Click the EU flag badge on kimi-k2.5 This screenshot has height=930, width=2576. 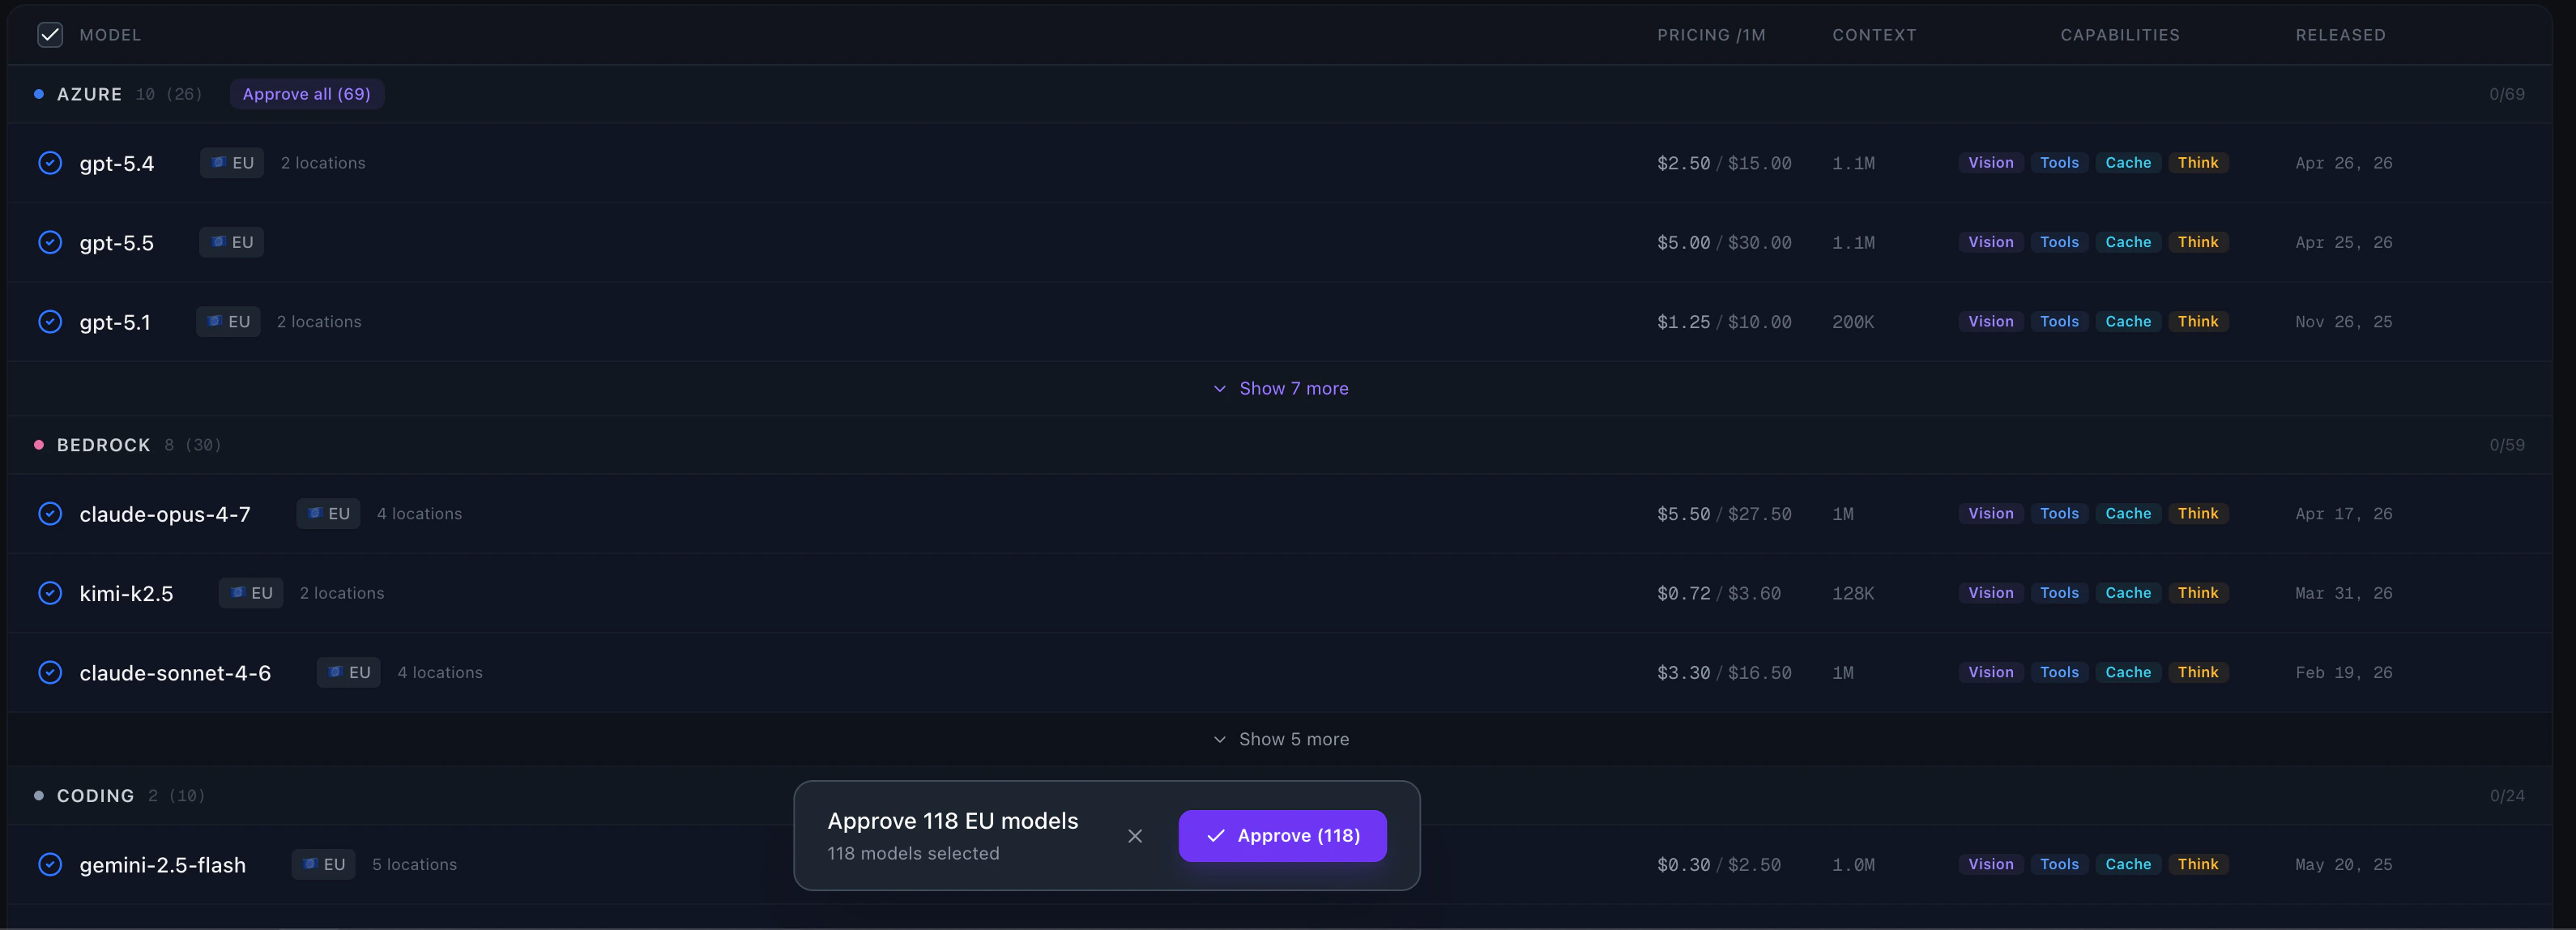pyautogui.click(x=251, y=593)
